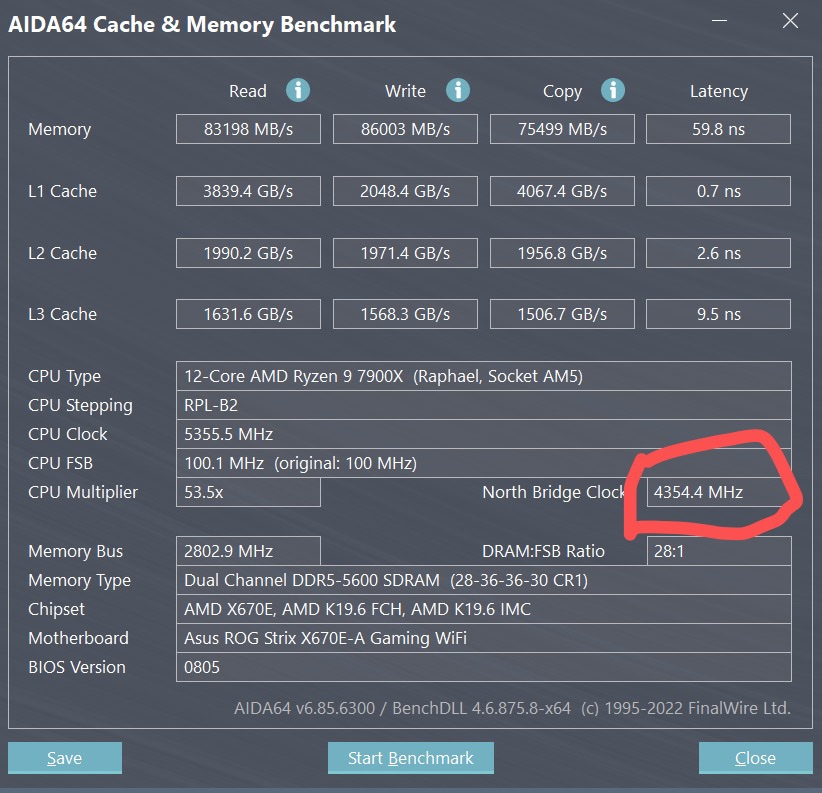The width and height of the screenshot is (822, 793).
Task: Click L2 Cache Write 1971.4 GB/s
Action: pyautogui.click(x=405, y=253)
